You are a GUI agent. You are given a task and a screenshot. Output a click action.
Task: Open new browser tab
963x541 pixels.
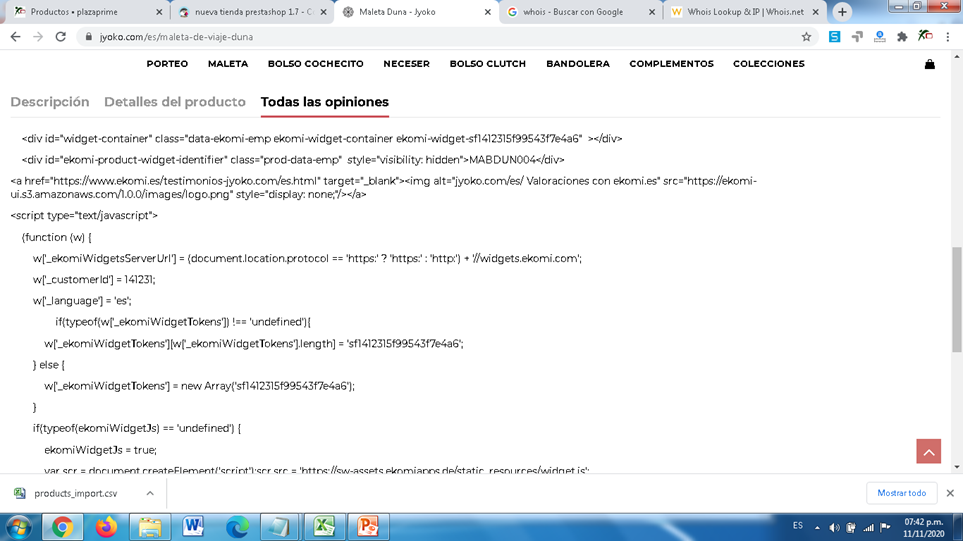pyautogui.click(x=842, y=12)
